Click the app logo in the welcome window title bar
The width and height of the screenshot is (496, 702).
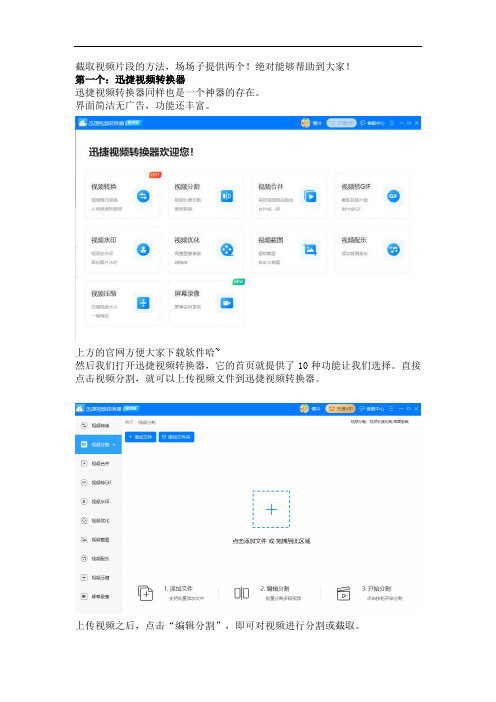(82, 123)
